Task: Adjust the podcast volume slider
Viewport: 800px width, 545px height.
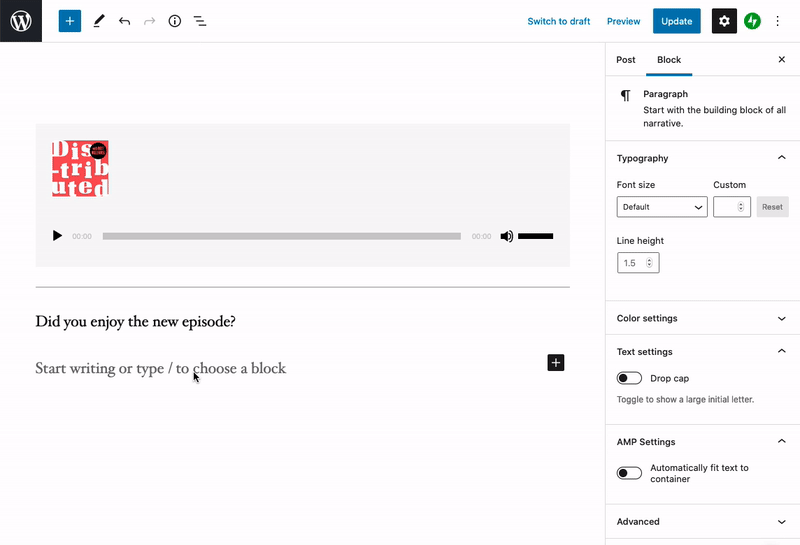Action: (x=536, y=236)
